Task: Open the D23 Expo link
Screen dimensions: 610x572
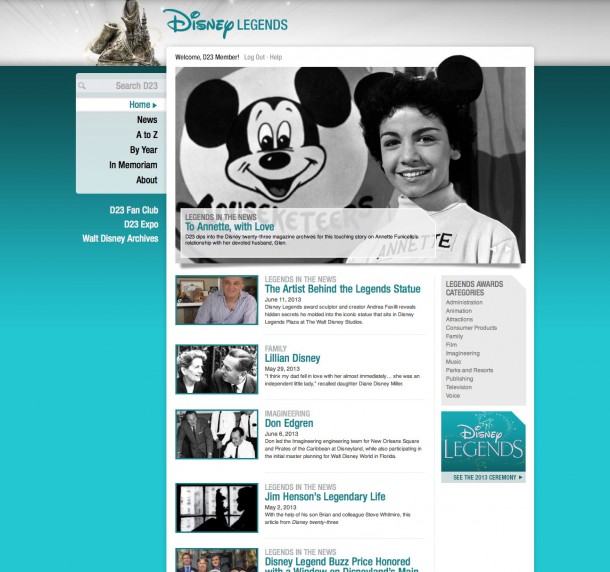Action: (141, 225)
